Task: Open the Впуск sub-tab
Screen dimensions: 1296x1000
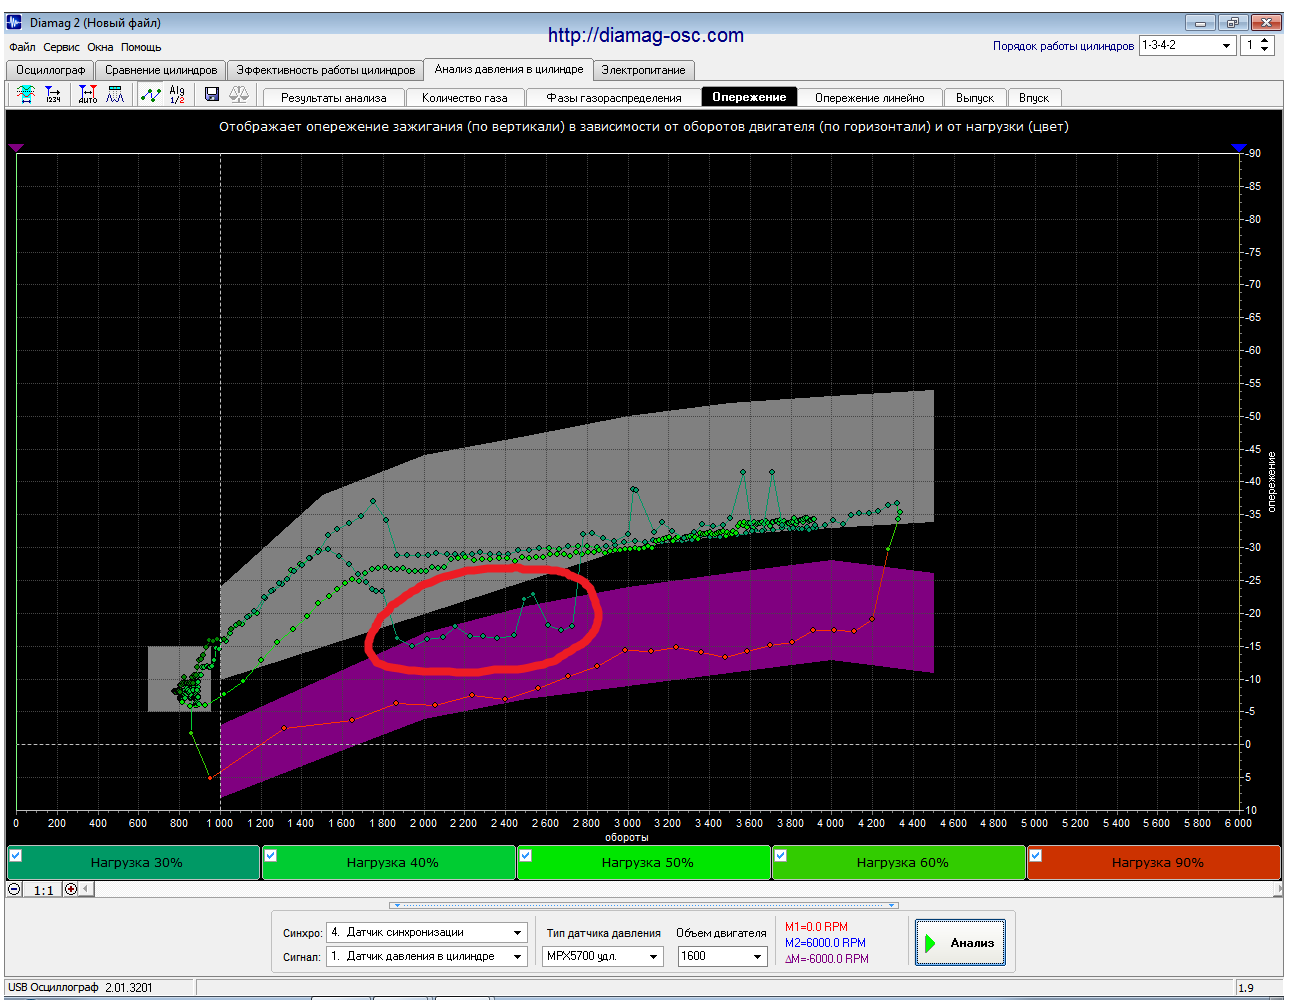Action: (1034, 97)
